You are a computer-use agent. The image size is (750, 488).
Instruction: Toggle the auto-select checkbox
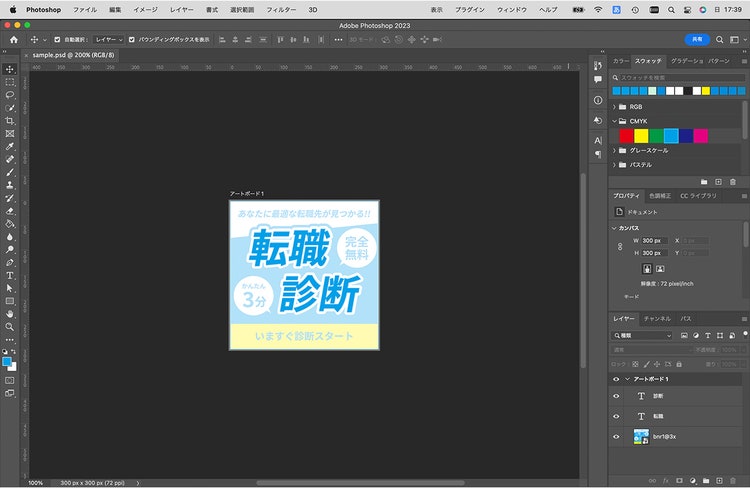point(57,40)
